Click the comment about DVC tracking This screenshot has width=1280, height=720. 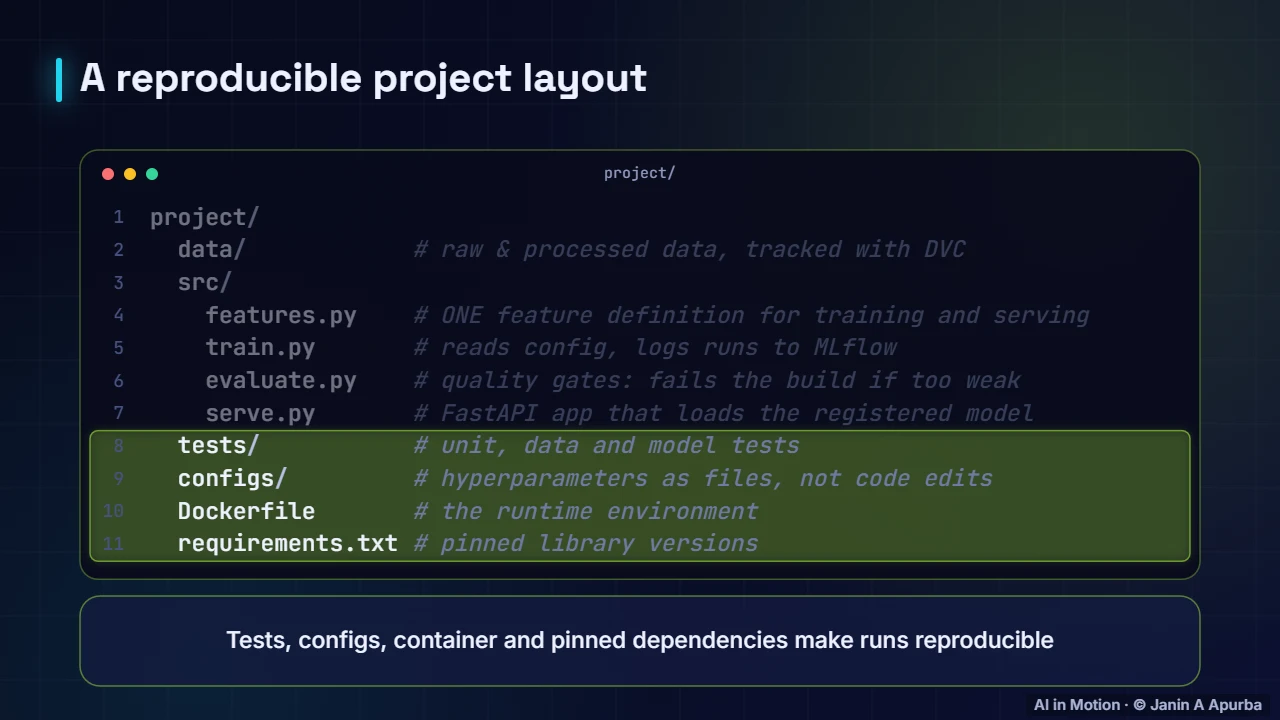click(x=690, y=249)
